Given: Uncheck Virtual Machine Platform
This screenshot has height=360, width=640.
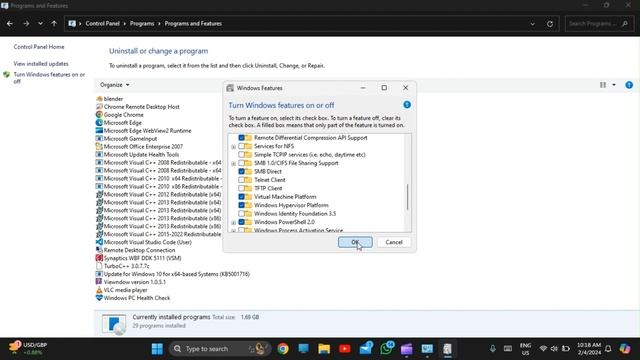Looking at the screenshot, I should 242,197.
